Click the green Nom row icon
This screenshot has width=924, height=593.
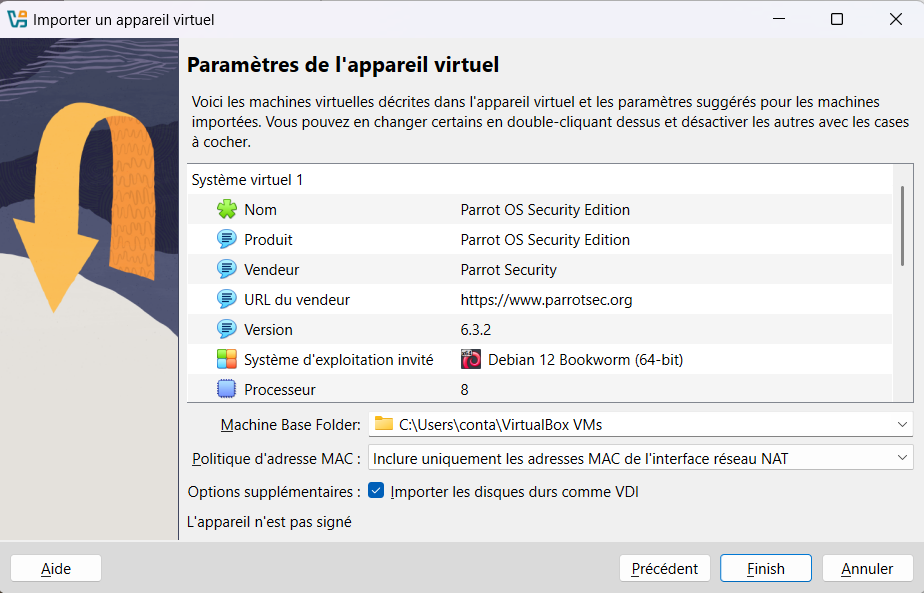click(x=227, y=209)
